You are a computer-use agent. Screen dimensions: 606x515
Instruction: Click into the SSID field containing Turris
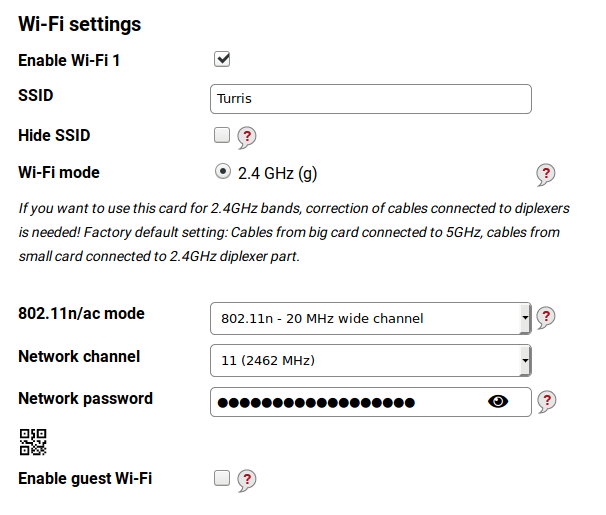pos(371,99)
